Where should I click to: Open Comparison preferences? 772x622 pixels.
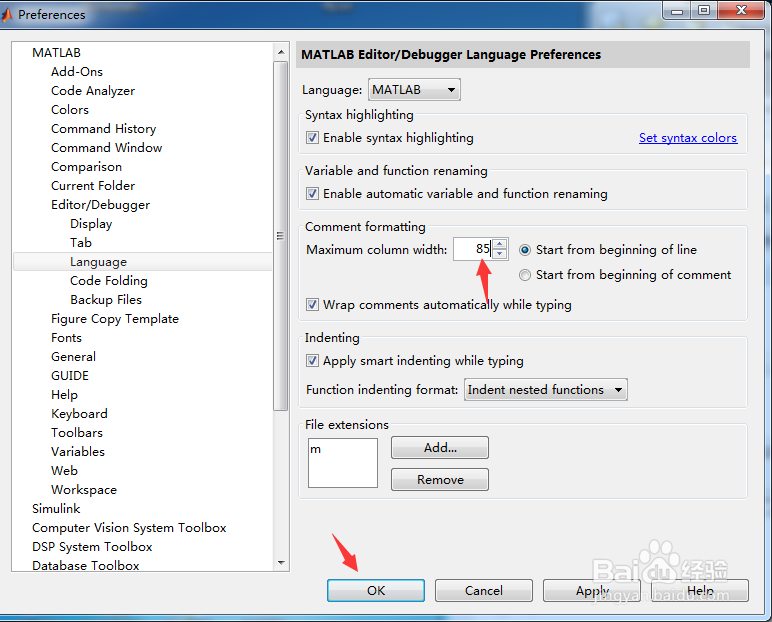pos(86,167)
